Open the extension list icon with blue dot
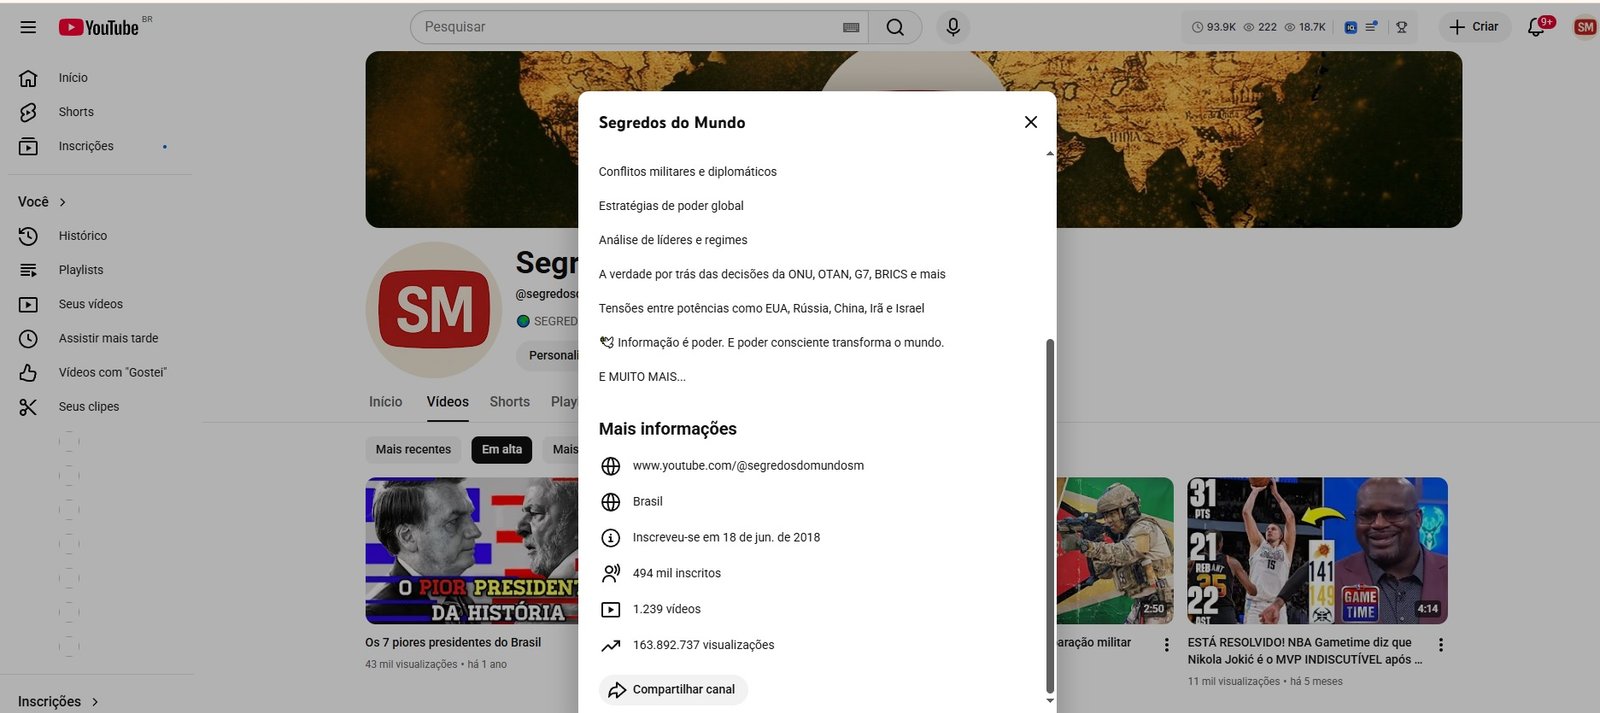 click(1372, 27)
